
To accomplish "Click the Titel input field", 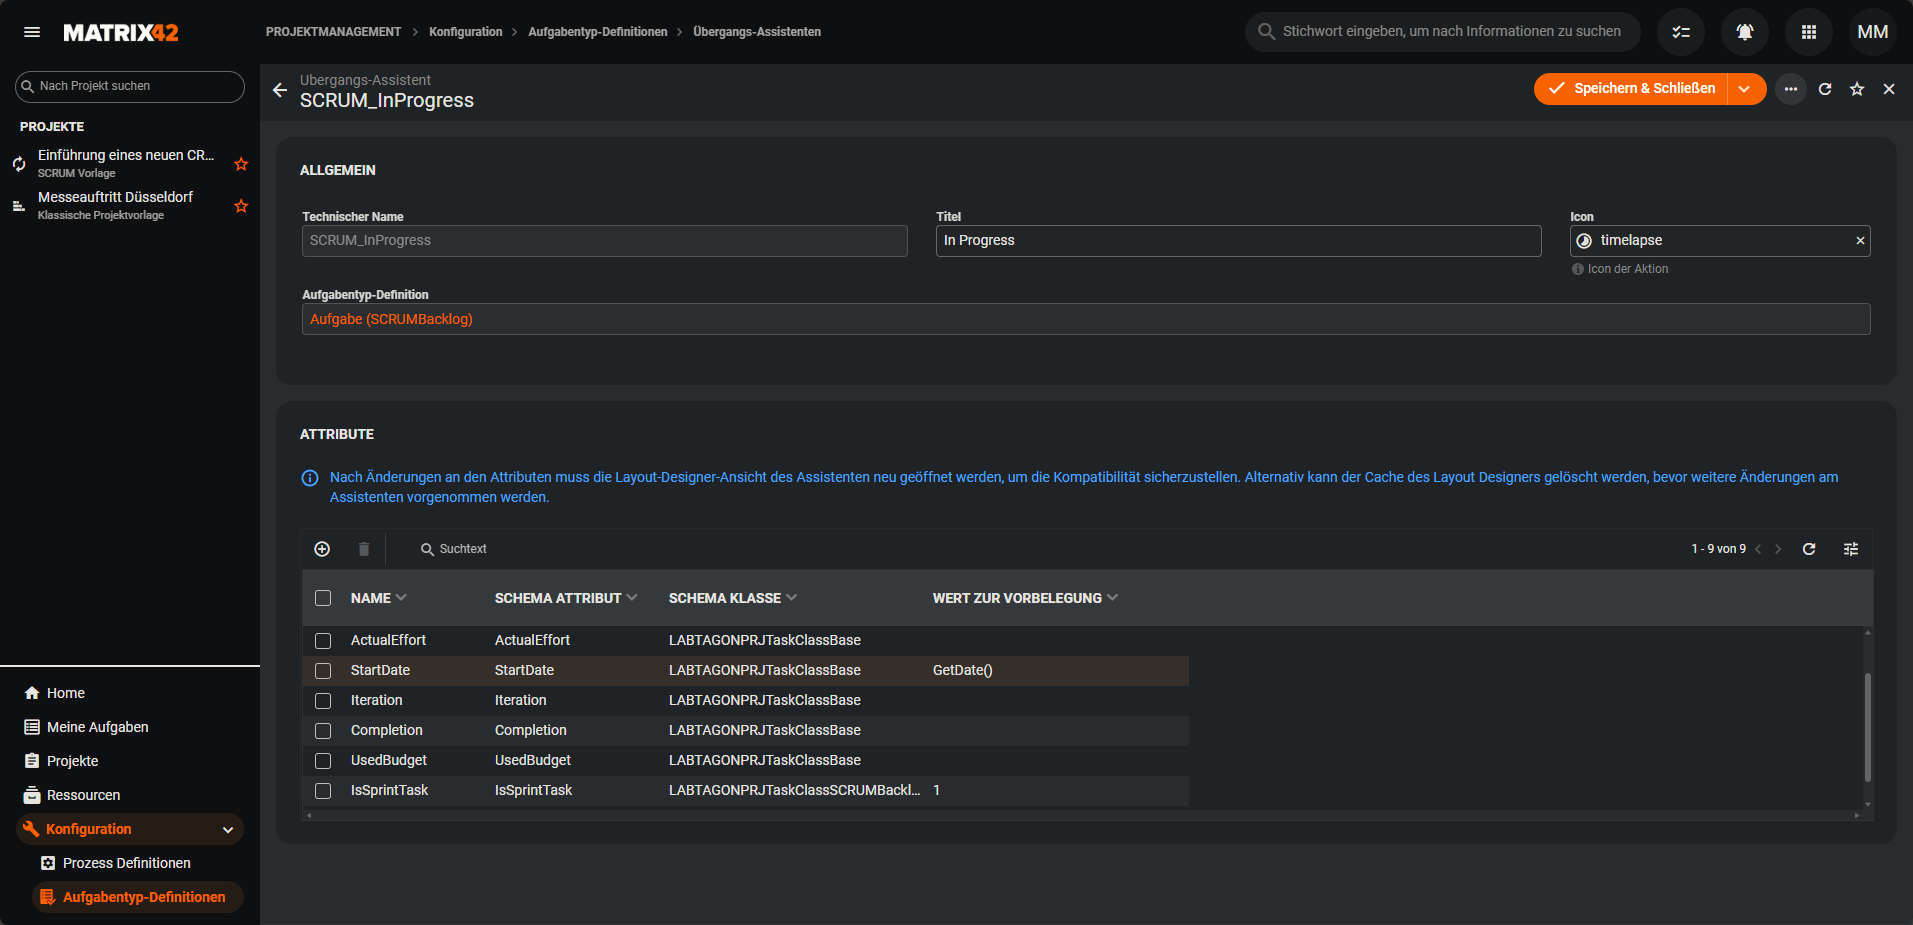I will pyautogui.click(x=1237, y=241).
